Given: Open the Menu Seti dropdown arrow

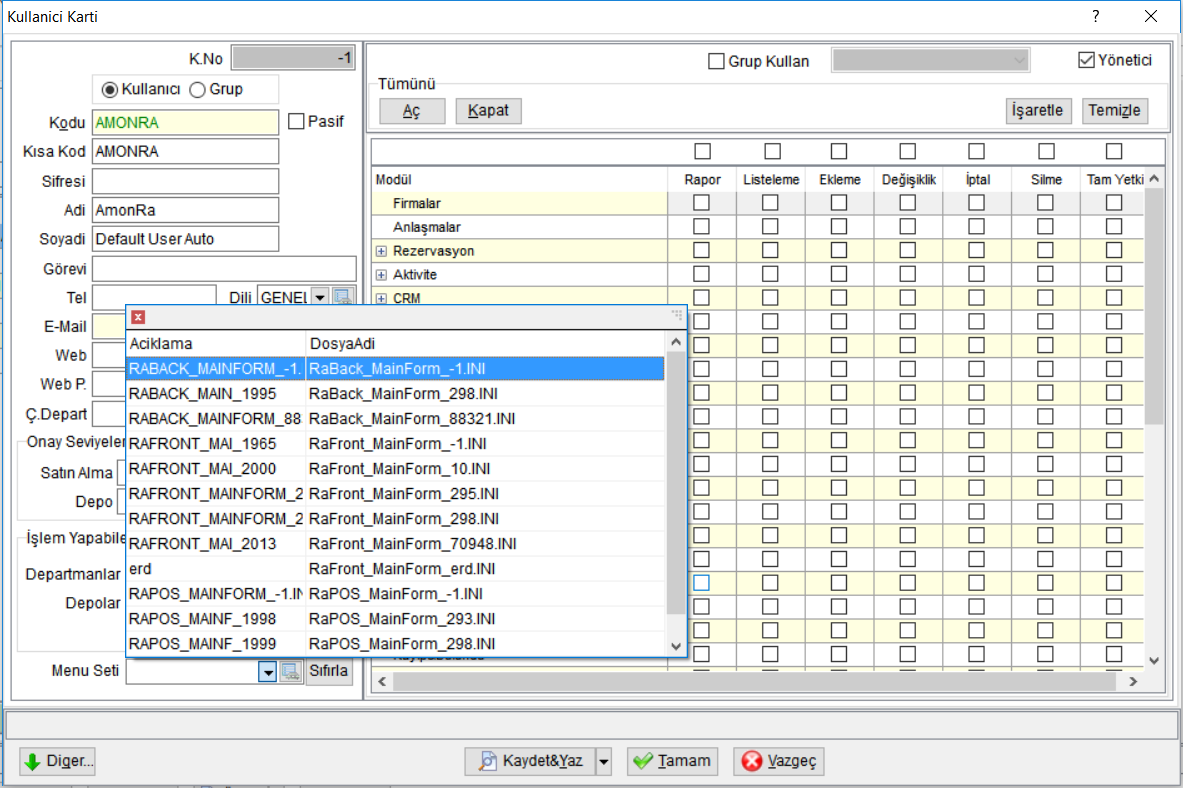Looking at the screenshot, I should pos(268,671).
